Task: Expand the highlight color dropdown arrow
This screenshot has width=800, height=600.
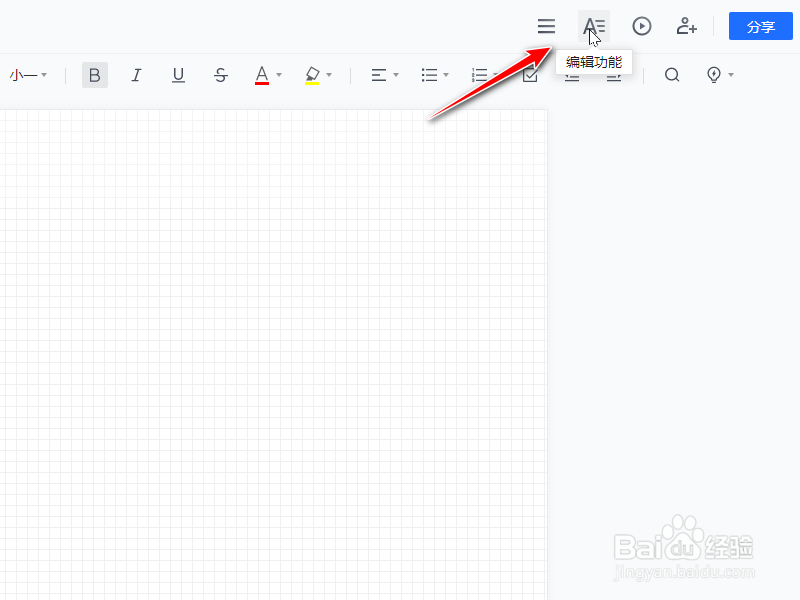Action: [329, 75]
